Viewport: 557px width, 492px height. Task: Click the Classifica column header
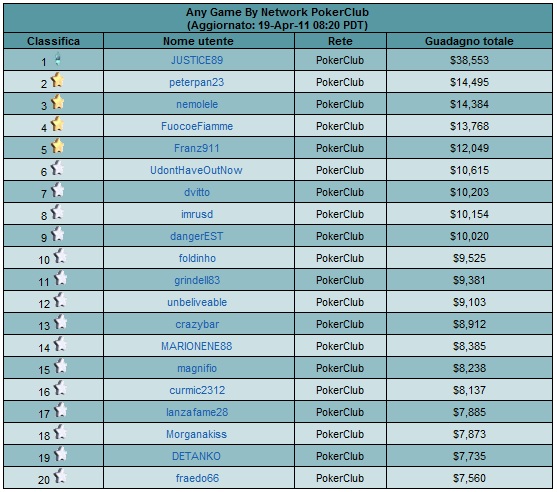pos(53,41)
